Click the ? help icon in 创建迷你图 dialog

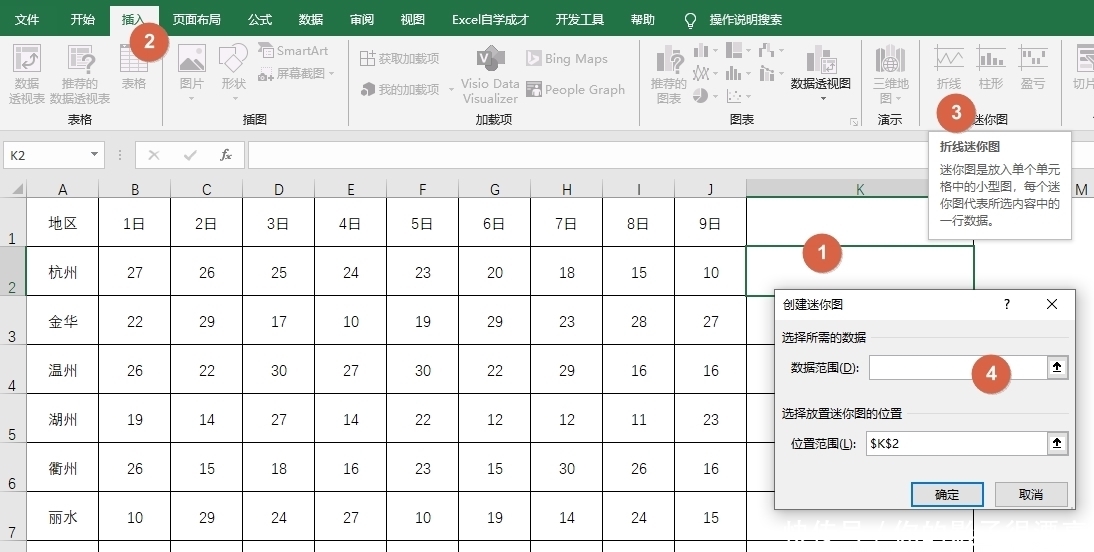click(1007, 304)
